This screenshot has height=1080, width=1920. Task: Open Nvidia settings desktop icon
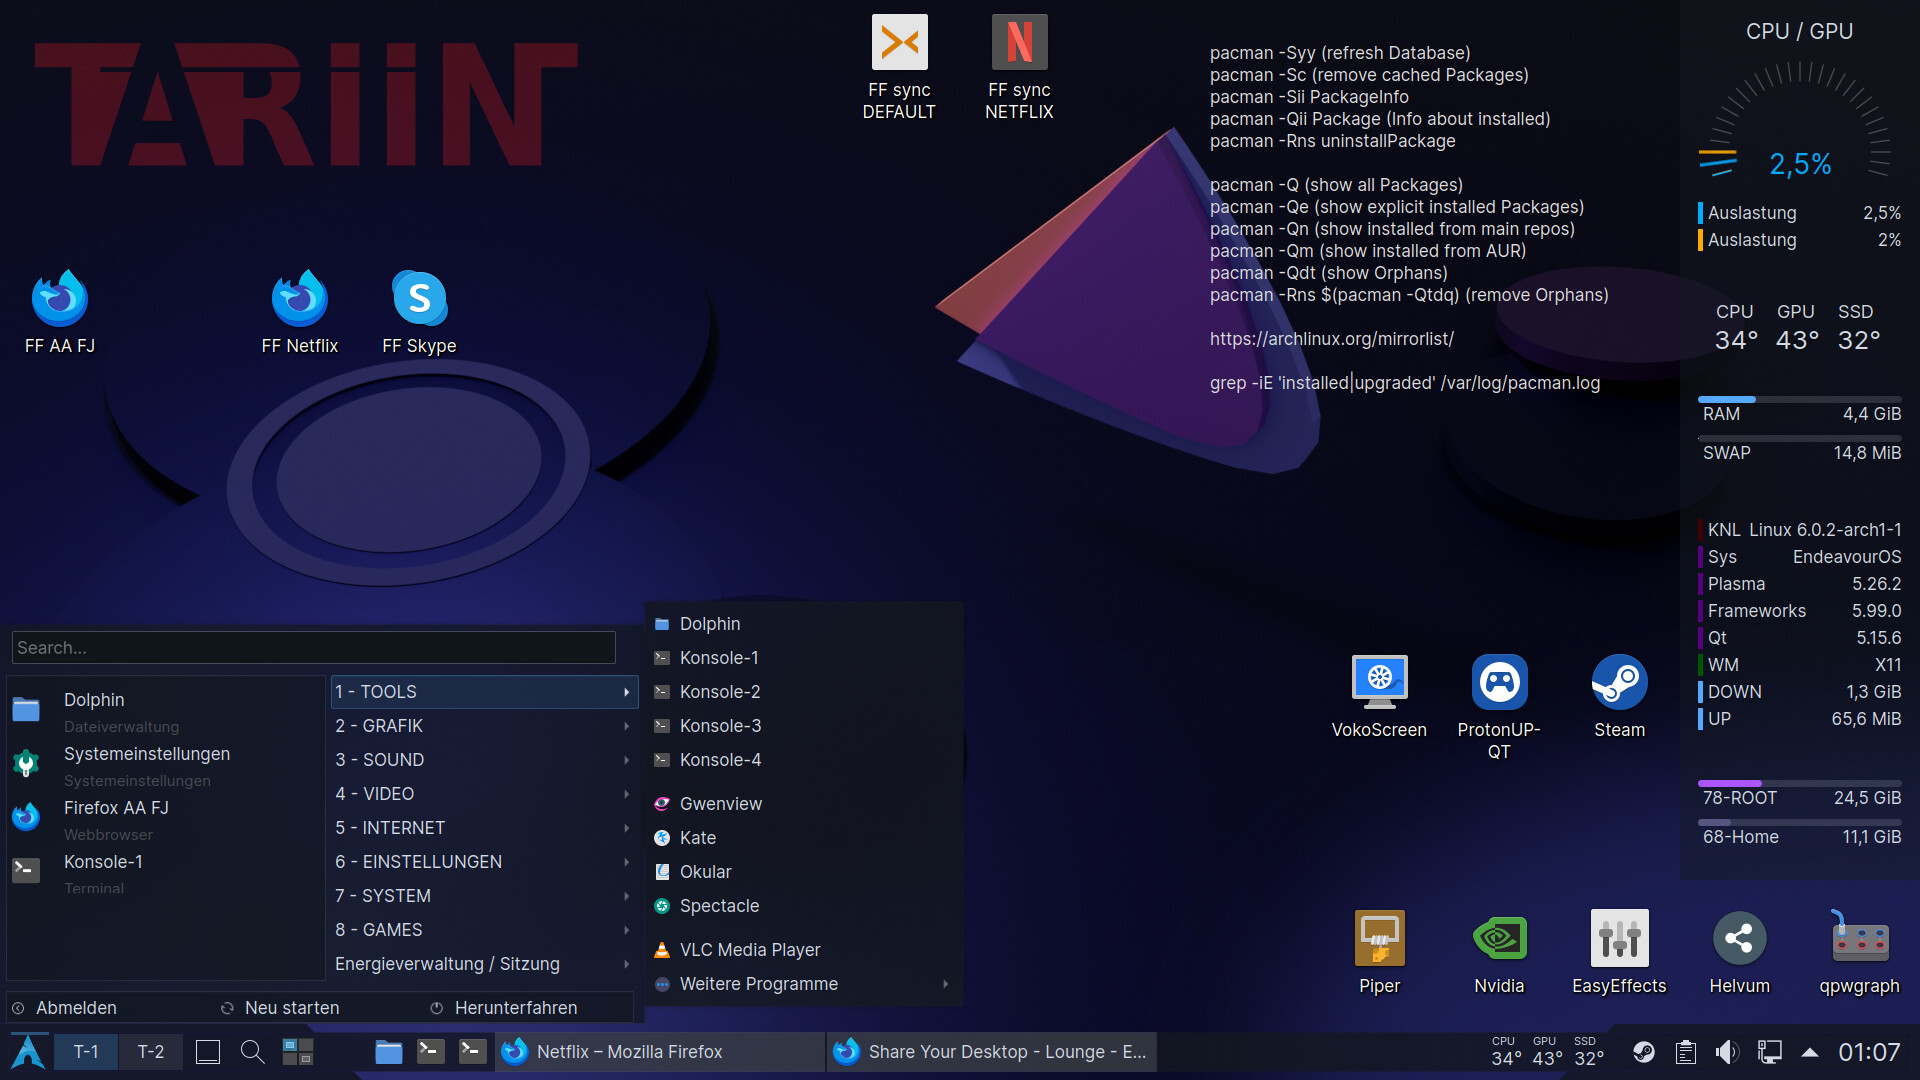pyautogui.click(x=1499, y=952)
